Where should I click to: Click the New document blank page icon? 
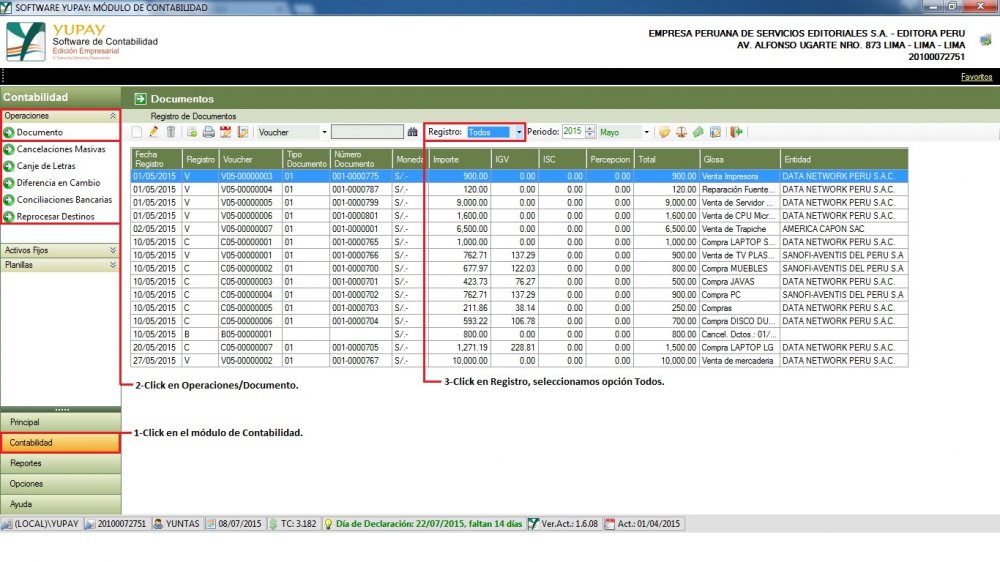[137, 132]
